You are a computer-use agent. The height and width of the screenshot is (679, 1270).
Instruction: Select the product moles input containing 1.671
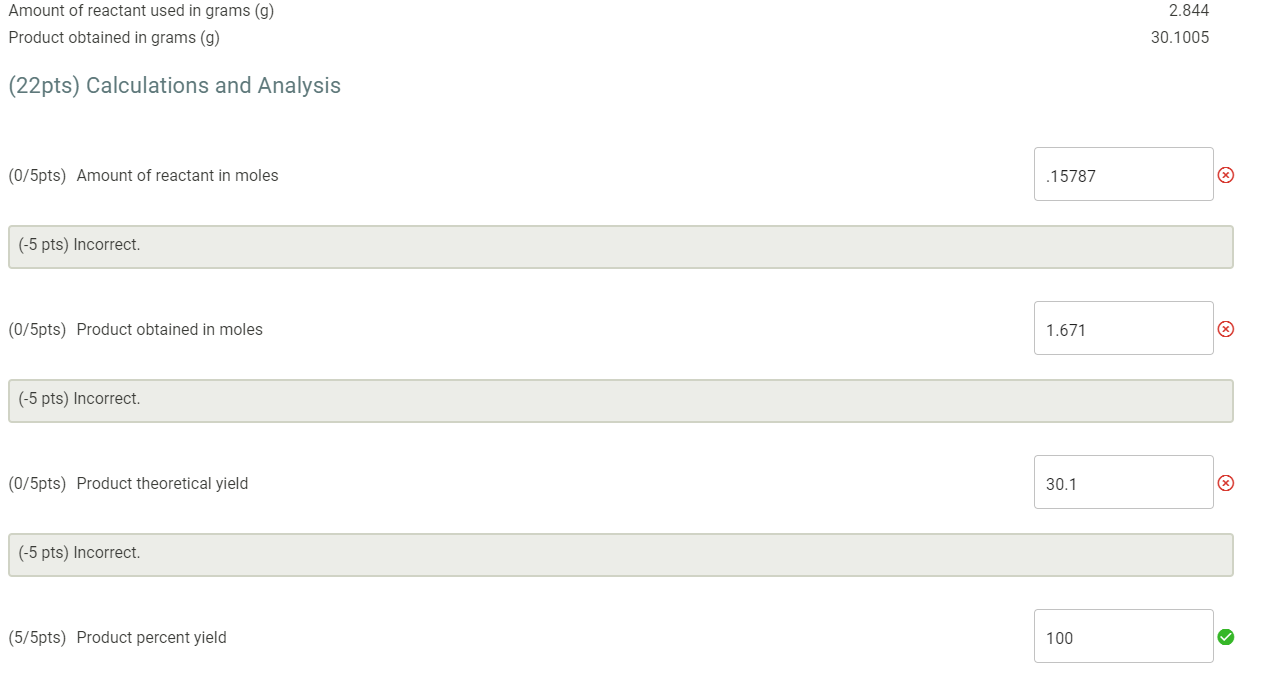(x=1123, y=328)
